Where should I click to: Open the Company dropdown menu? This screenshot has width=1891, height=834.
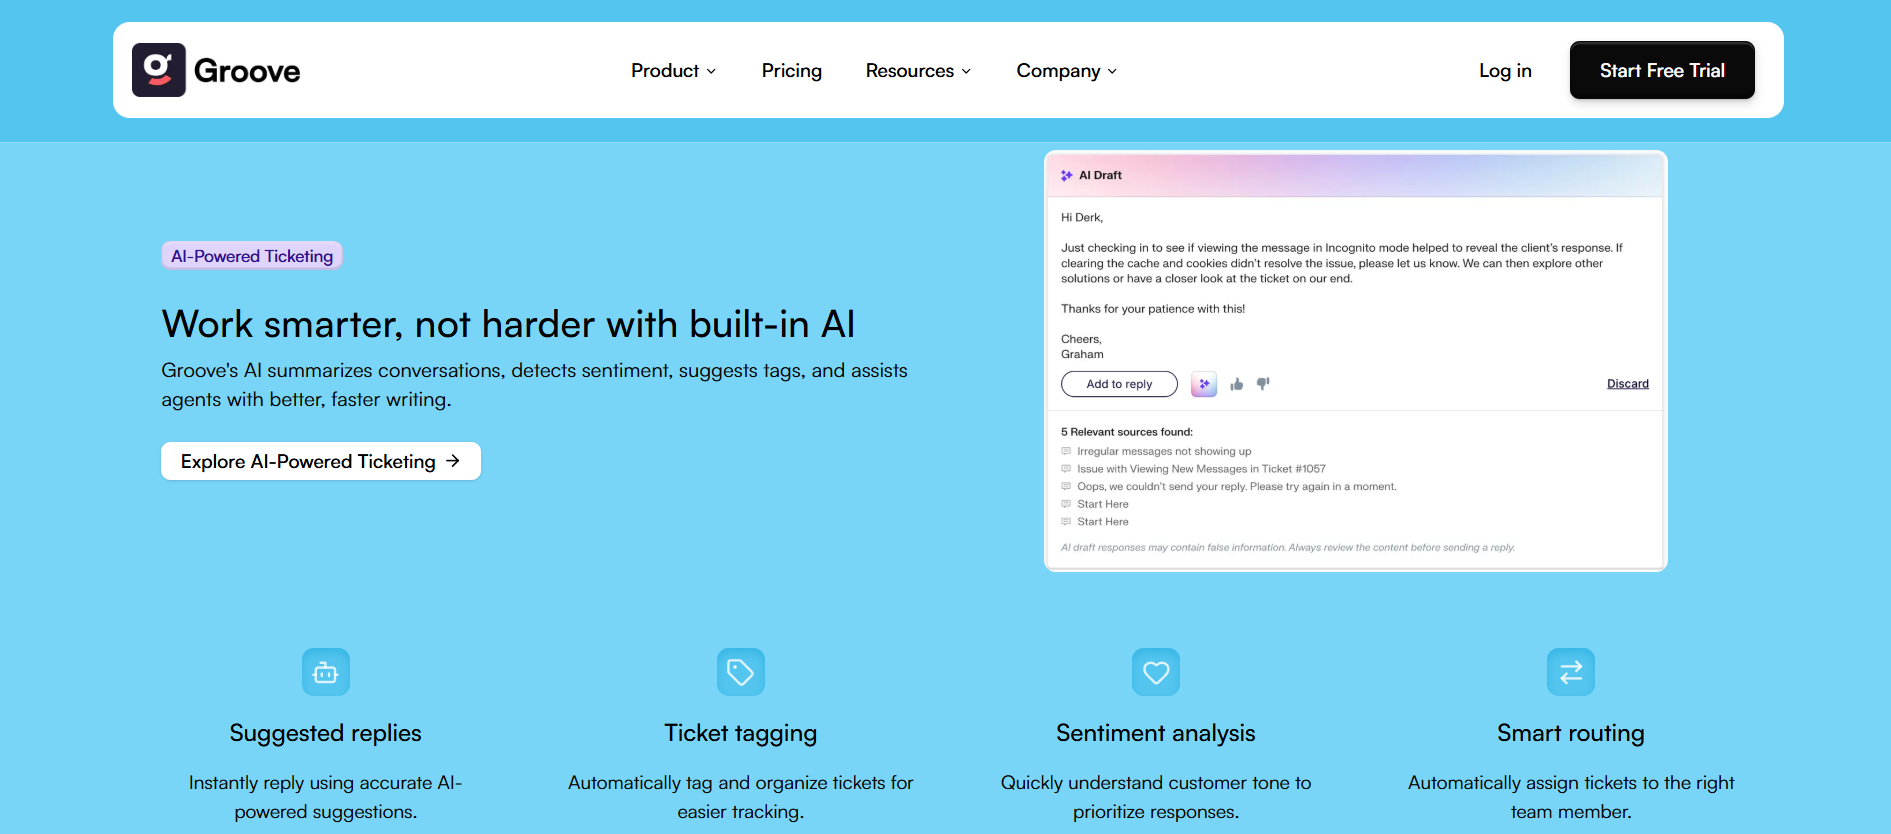(1066, 71)
